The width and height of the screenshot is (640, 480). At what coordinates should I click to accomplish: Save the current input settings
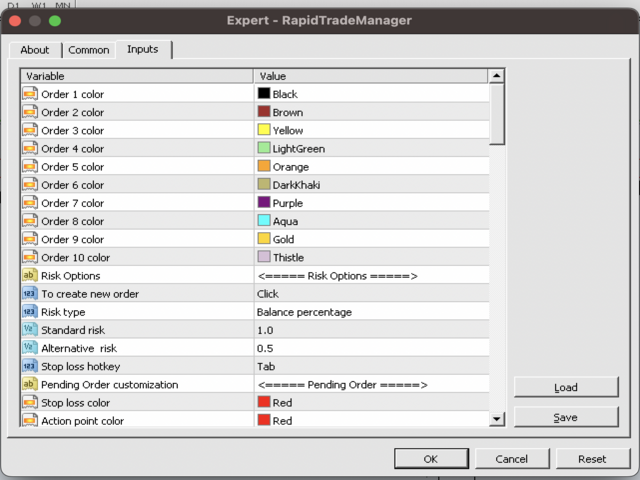point(566,417)
